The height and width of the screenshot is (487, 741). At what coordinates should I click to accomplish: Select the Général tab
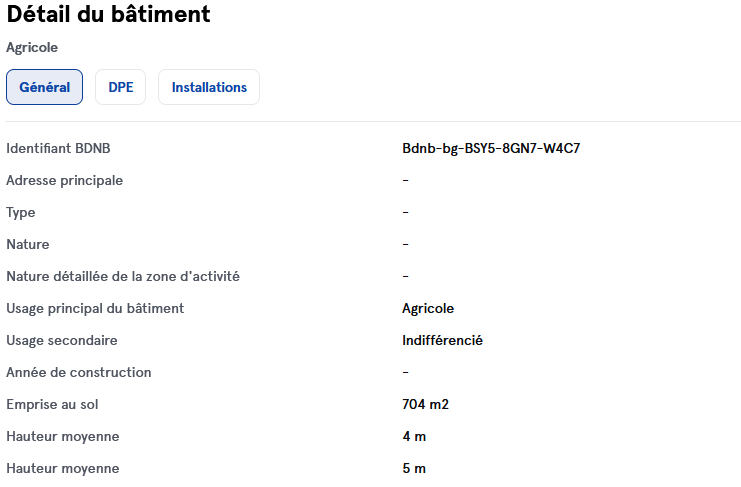[44, 87]
